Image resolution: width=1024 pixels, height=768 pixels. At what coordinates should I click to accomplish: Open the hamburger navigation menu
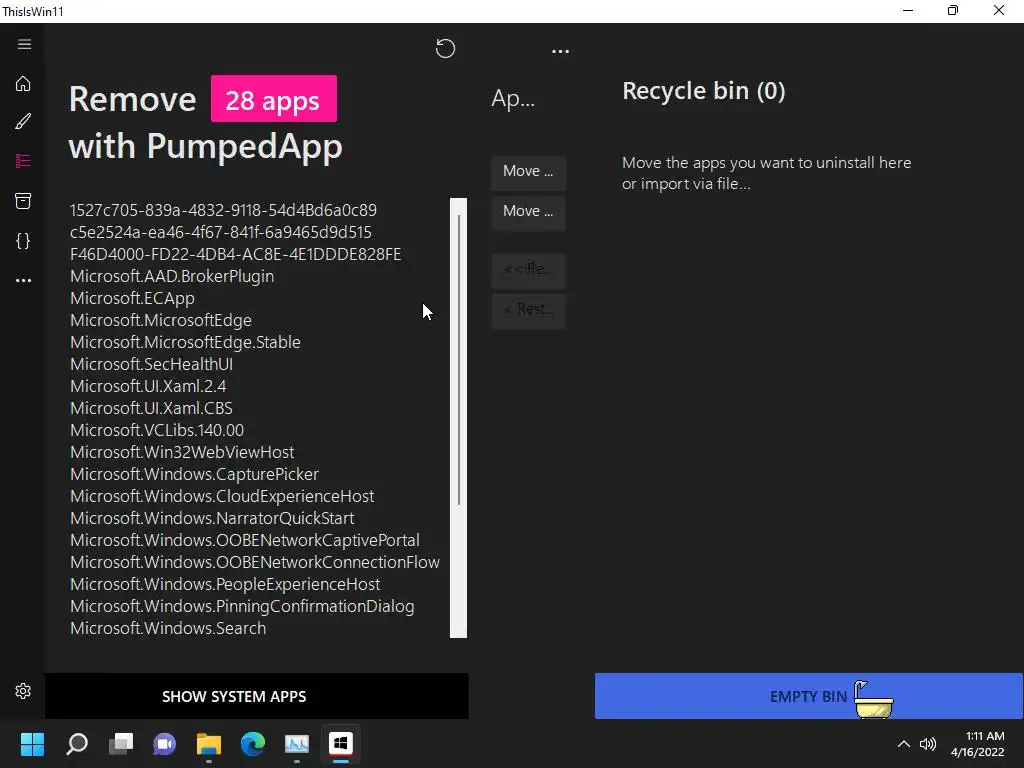point(24,44)
